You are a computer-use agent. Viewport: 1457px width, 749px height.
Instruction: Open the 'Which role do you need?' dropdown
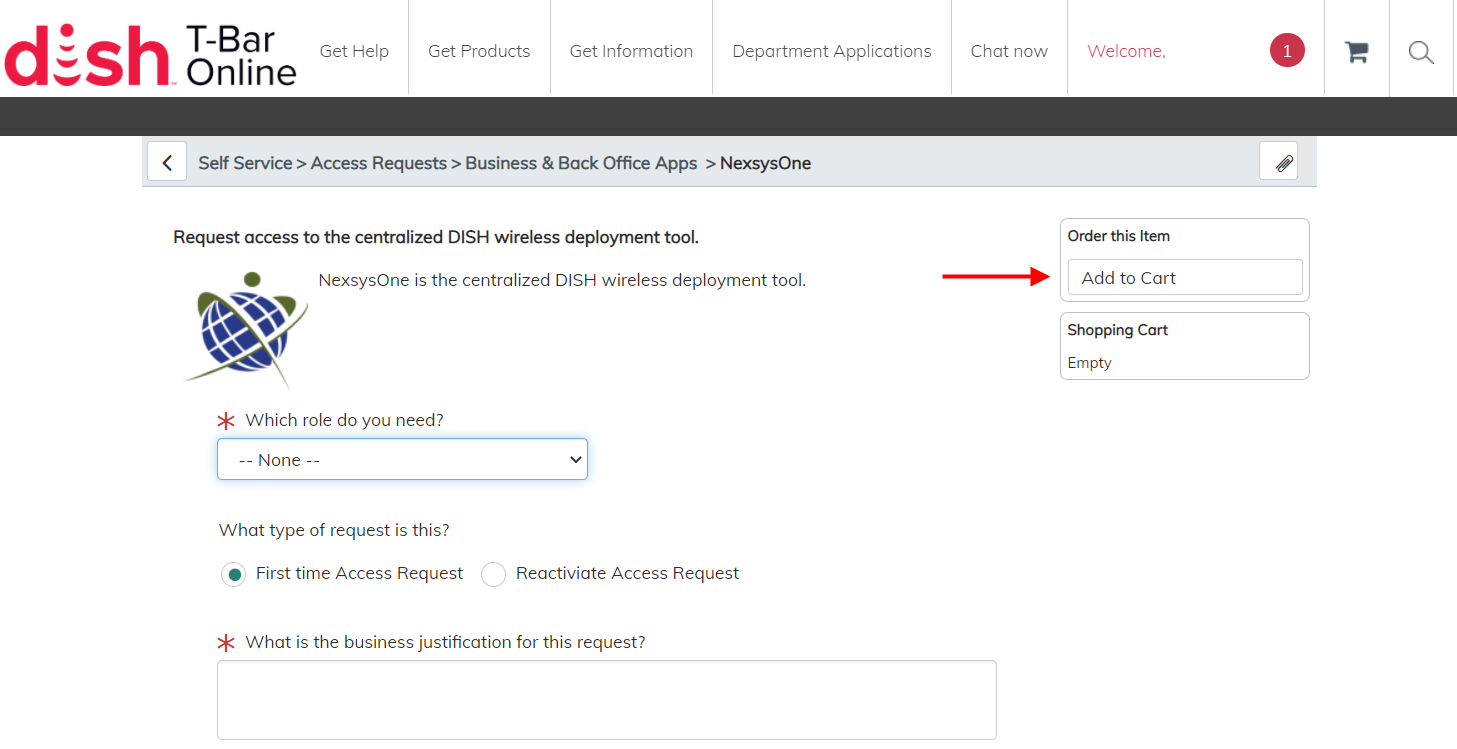point(402,459)
